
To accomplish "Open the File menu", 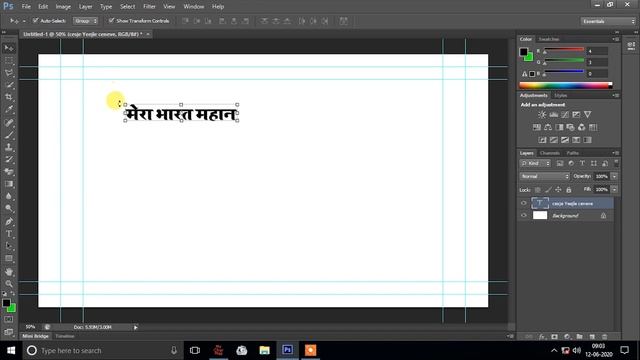I will pyautogui.click(x=26, y=7).
